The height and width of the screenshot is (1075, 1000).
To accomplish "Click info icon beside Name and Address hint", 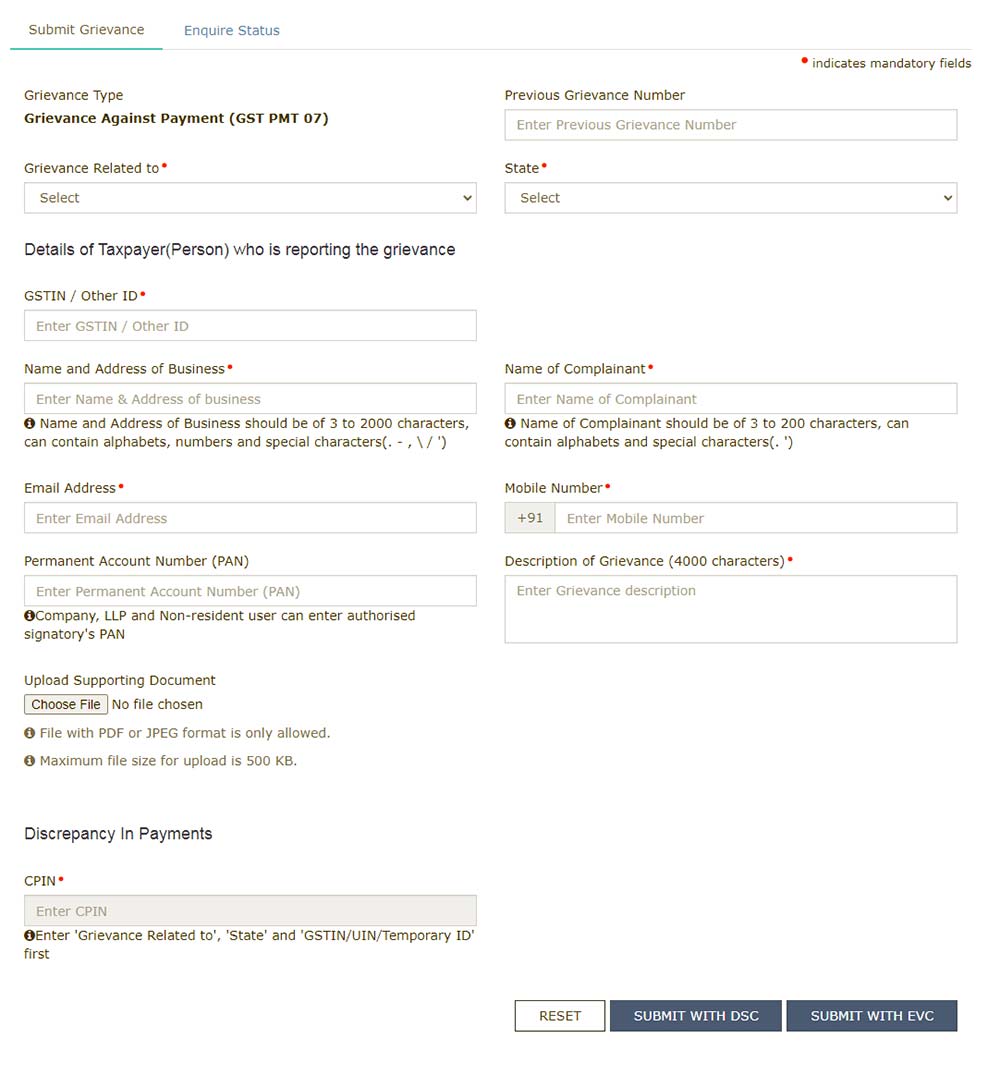I will click(x=30, y=424).
